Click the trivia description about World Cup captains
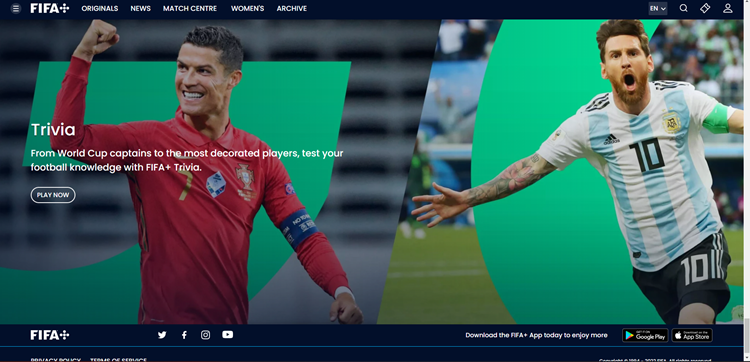The width and height of the screenshot is (750, 362). pos(187,160)
